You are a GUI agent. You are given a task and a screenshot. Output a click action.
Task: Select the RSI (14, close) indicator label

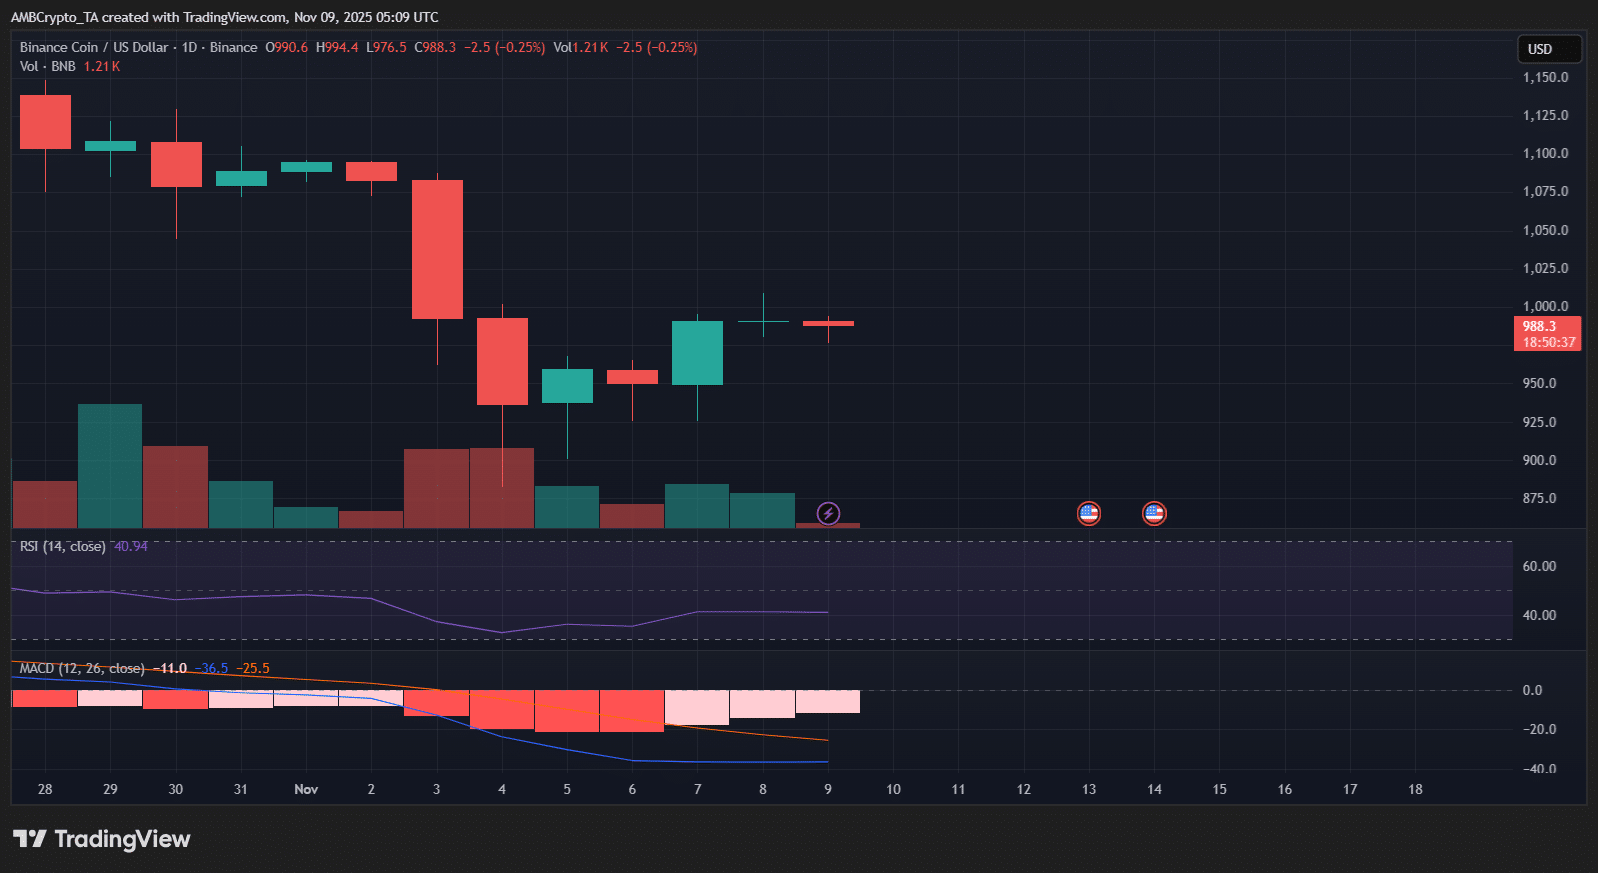tap(62, 546)
